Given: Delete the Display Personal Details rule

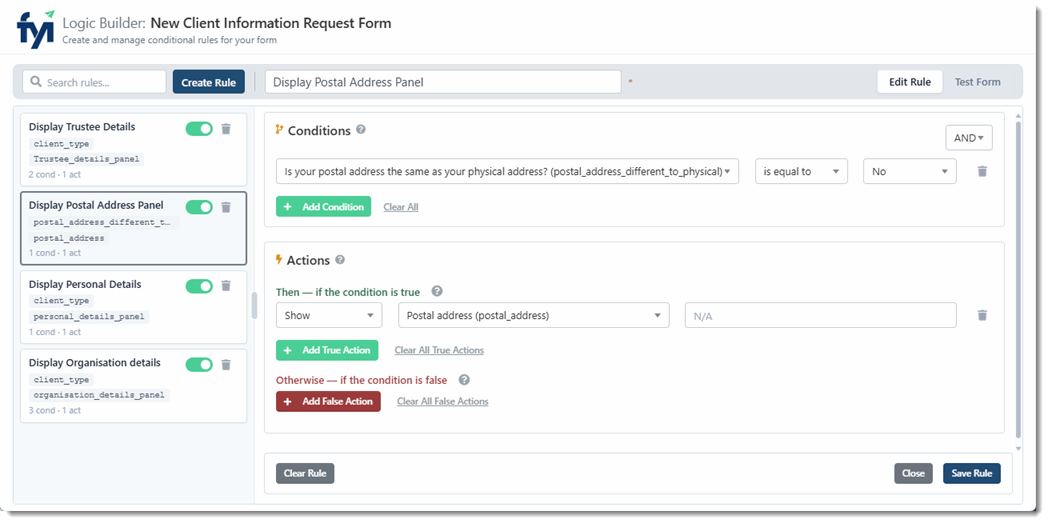Looking at the screenshot, I should (226, 286).
